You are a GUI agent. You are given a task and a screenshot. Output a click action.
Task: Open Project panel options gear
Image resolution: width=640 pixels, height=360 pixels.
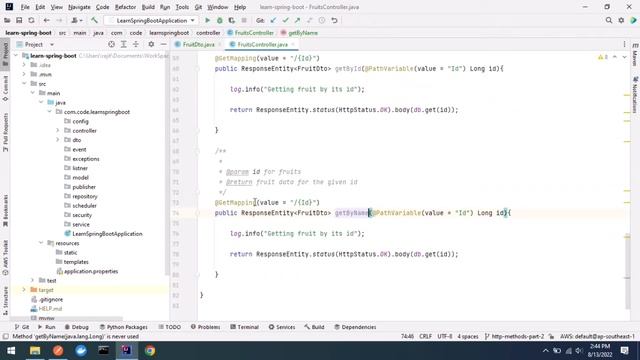coord(151,44)
